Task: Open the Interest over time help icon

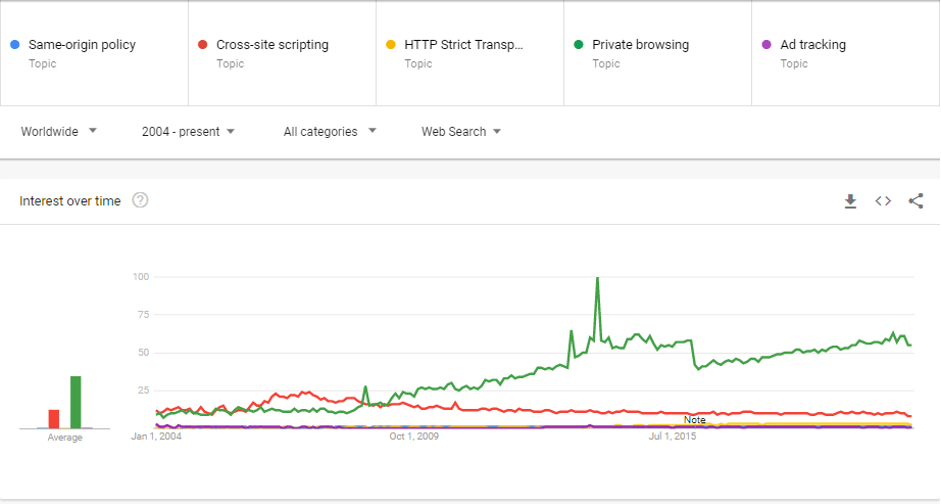Action: (x=140, y=200)
